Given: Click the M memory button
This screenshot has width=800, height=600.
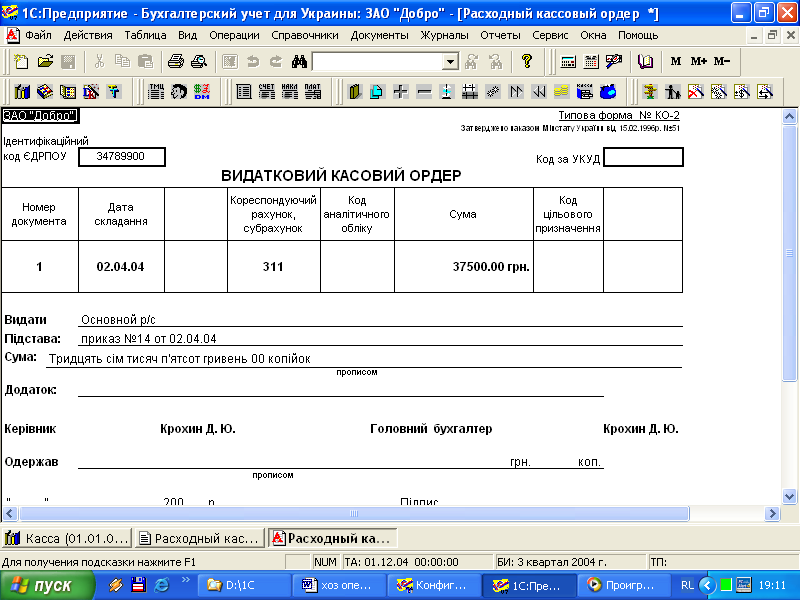Looking at the screenshot, I should point(676,62).
